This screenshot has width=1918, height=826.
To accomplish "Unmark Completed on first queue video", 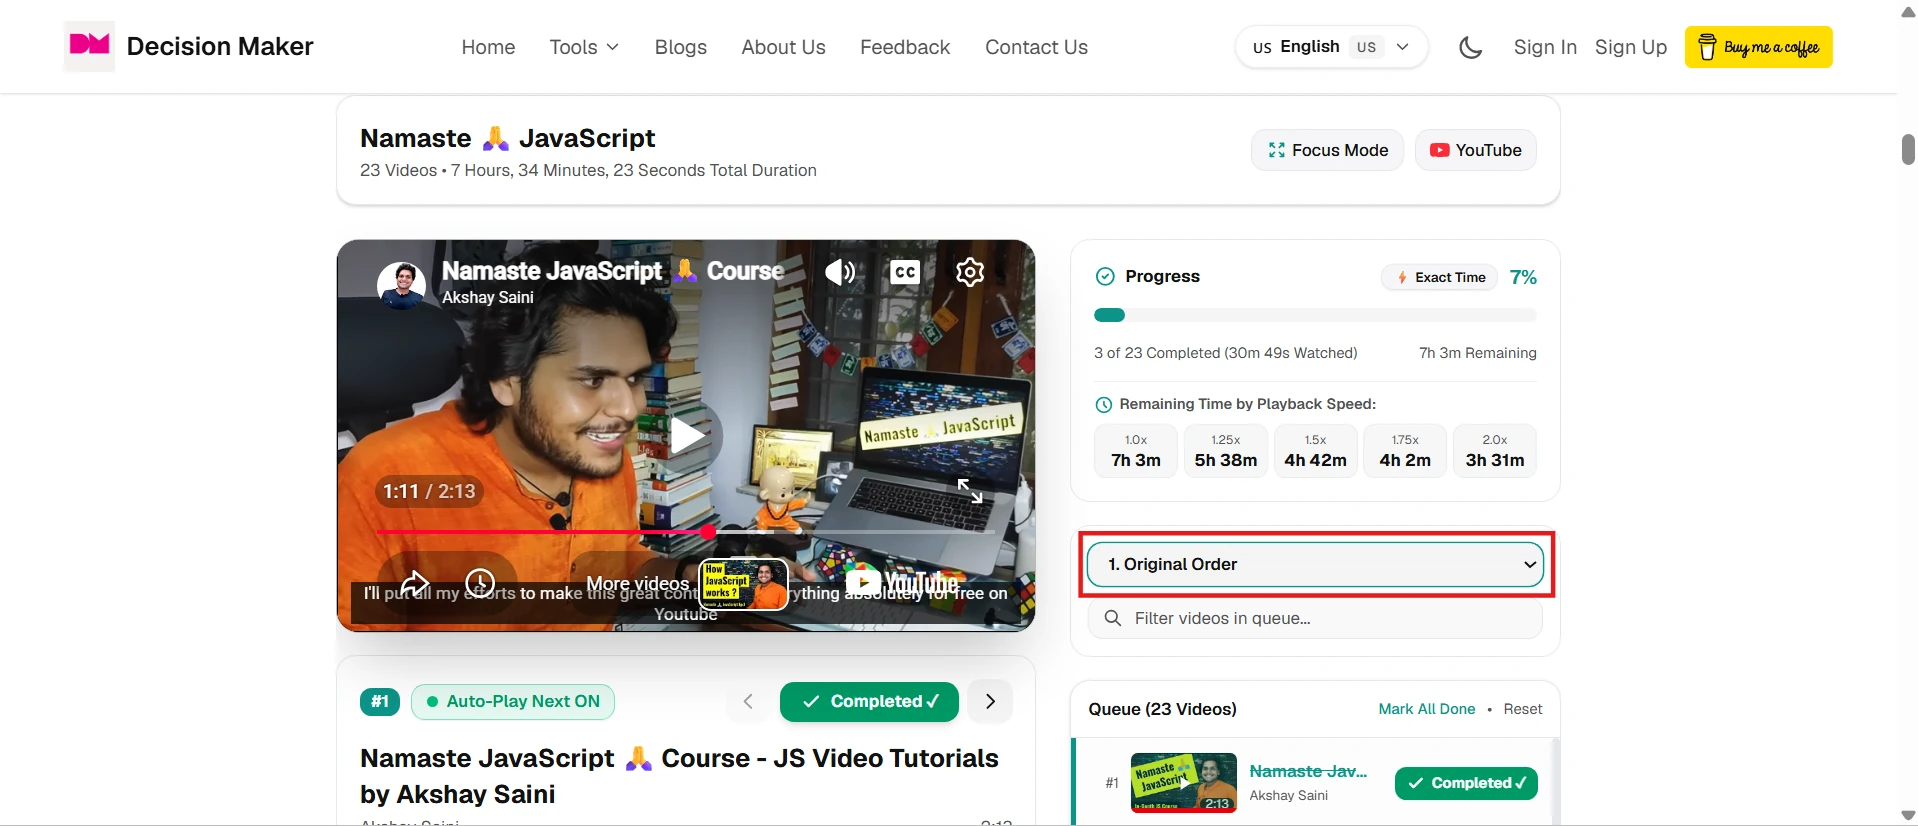I will coord(1466,784).
